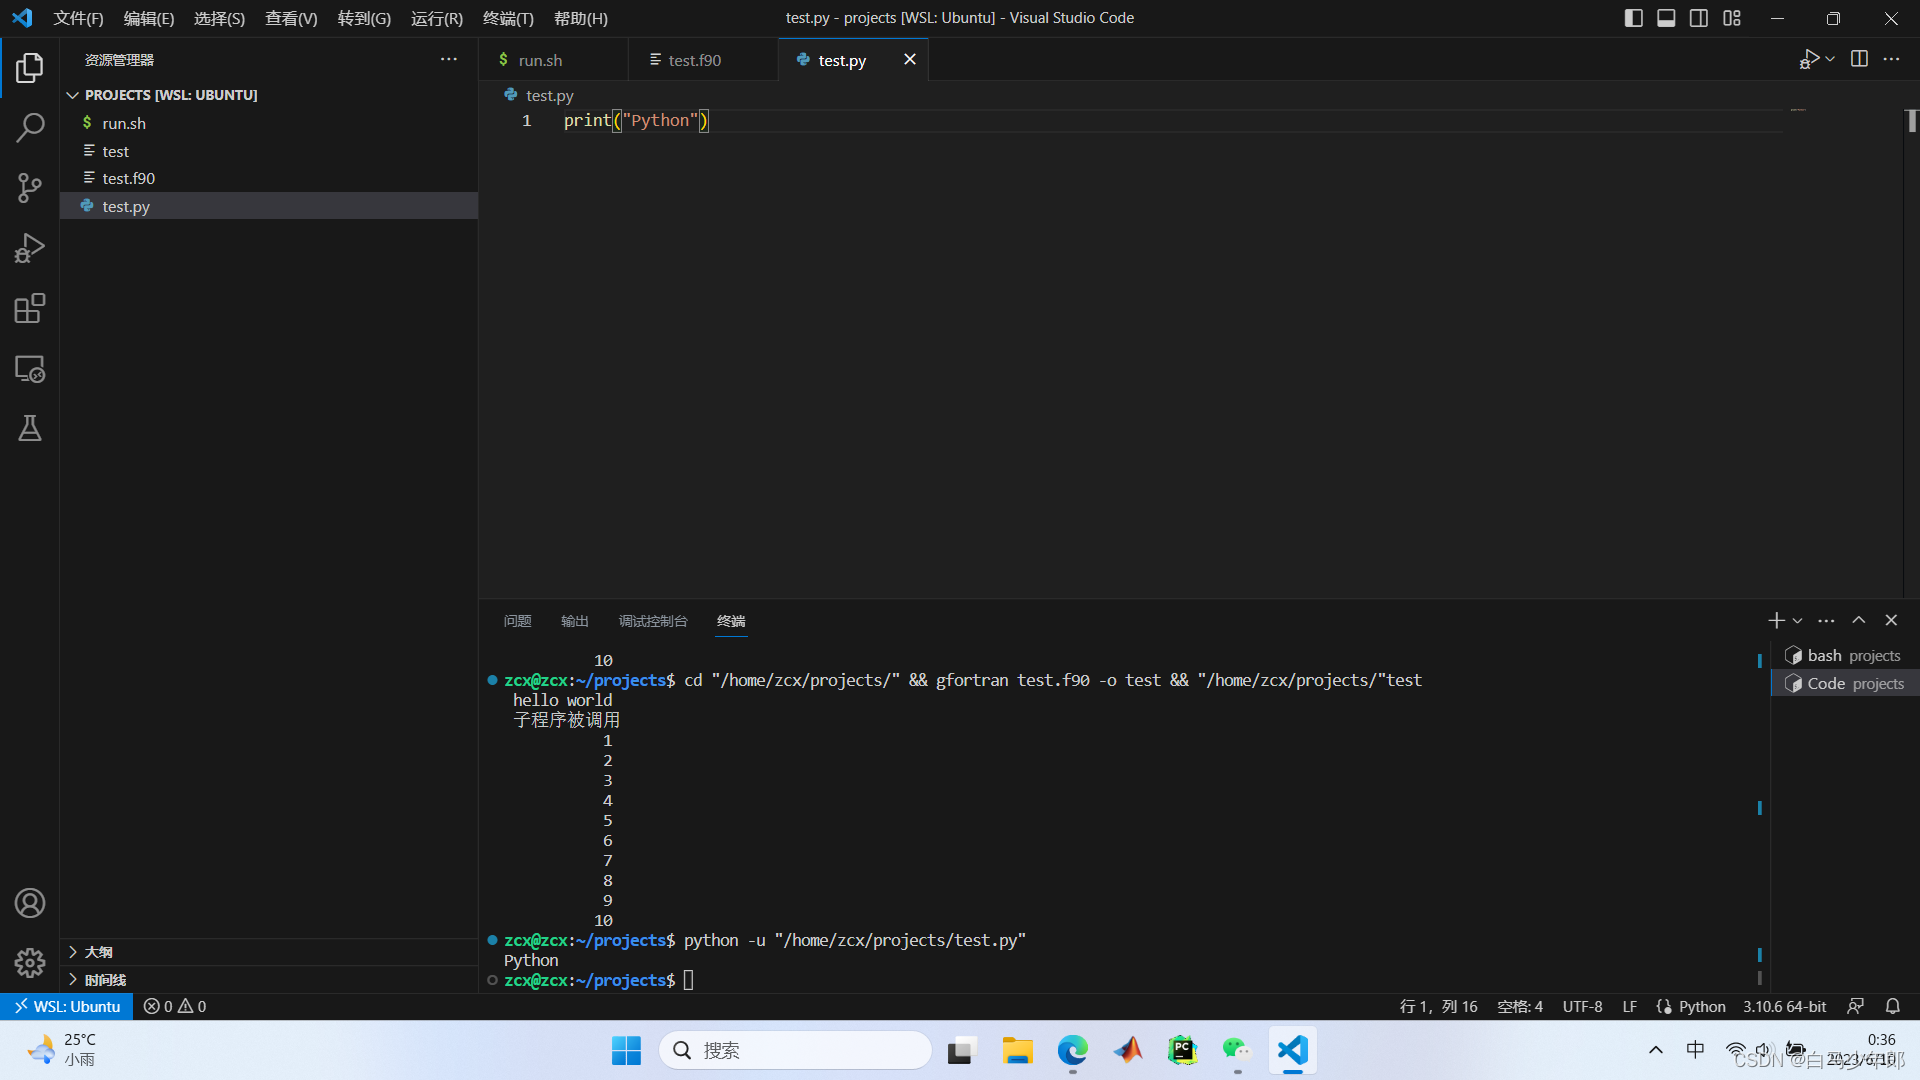Select the bash projects terminal
The image size is (1920, 1080).
click(x=1845, y=656)
